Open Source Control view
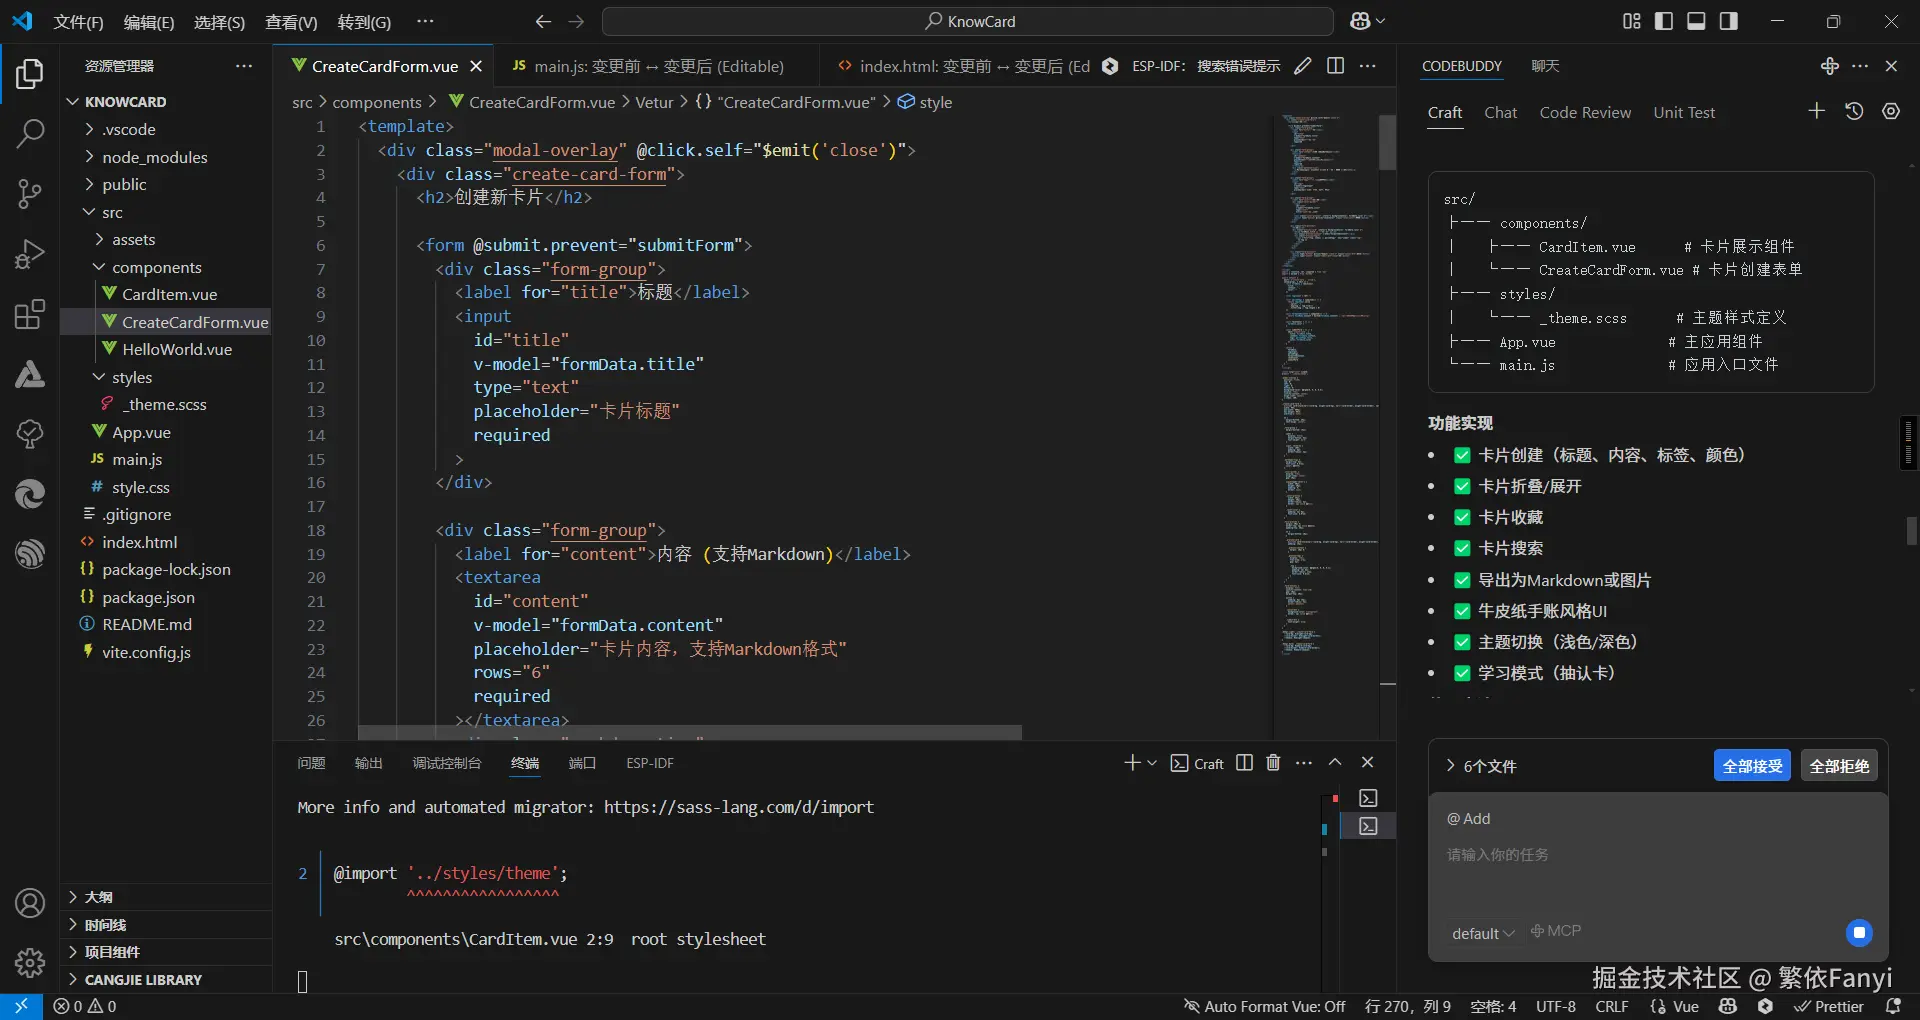Image resolution: width=1920 pixels, height=1020 pixels. 30,194
